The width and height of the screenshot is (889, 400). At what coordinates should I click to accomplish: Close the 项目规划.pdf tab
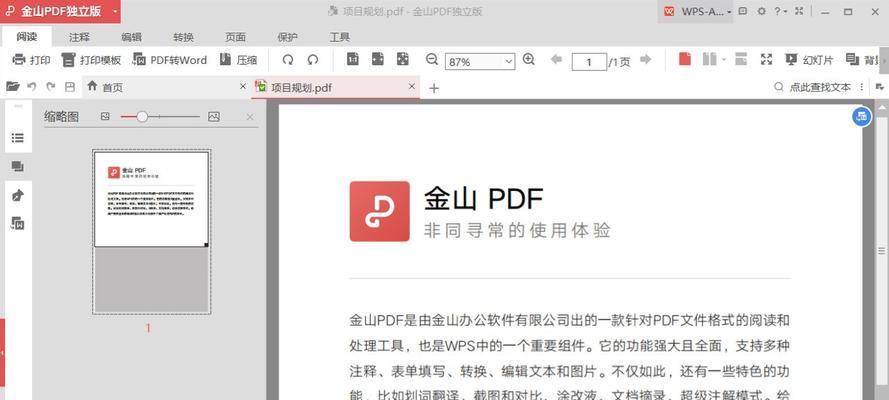[x=412, y=86]
